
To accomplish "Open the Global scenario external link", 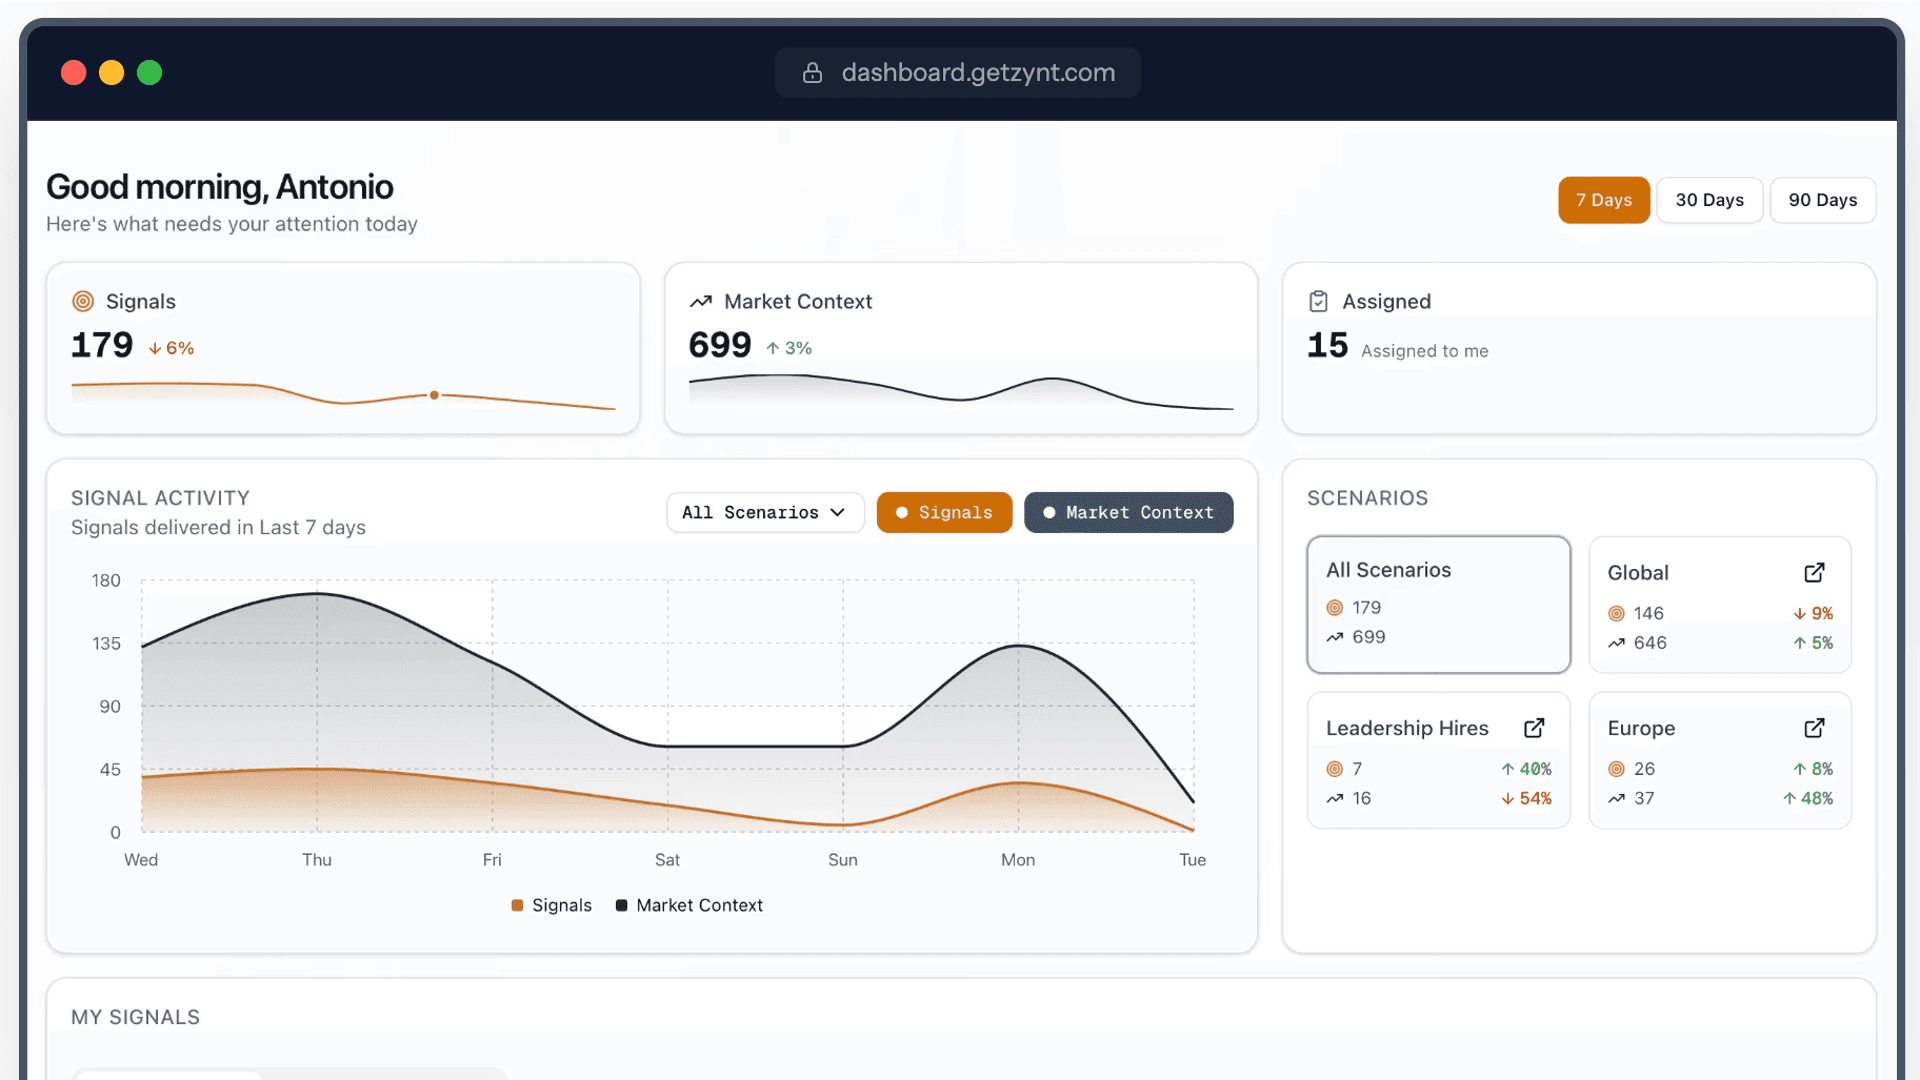I will [x=1814, y=572].
